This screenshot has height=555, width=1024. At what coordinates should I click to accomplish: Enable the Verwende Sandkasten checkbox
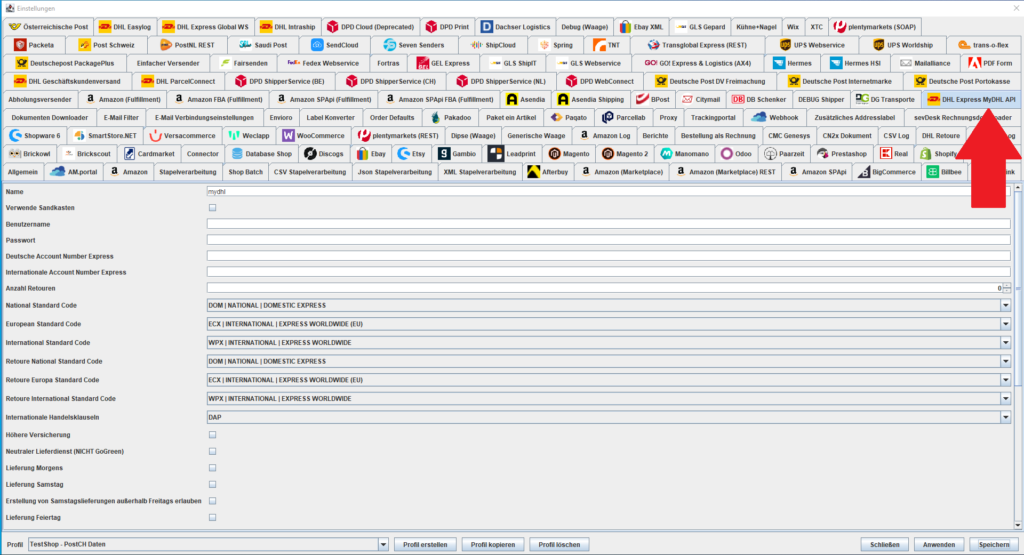[212, 208]
